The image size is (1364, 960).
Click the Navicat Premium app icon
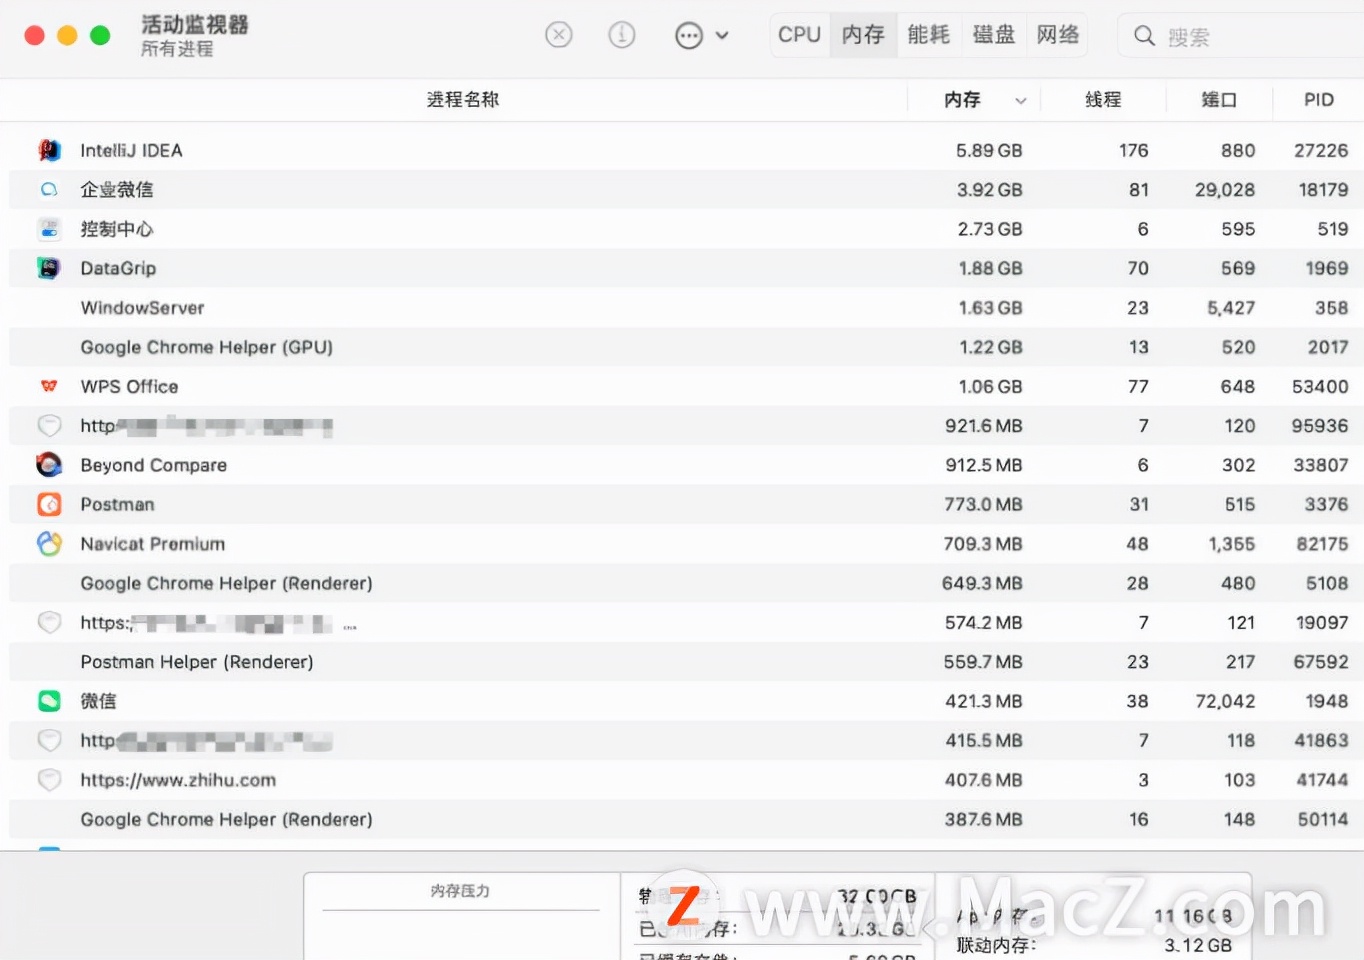[x=49, y=543]
